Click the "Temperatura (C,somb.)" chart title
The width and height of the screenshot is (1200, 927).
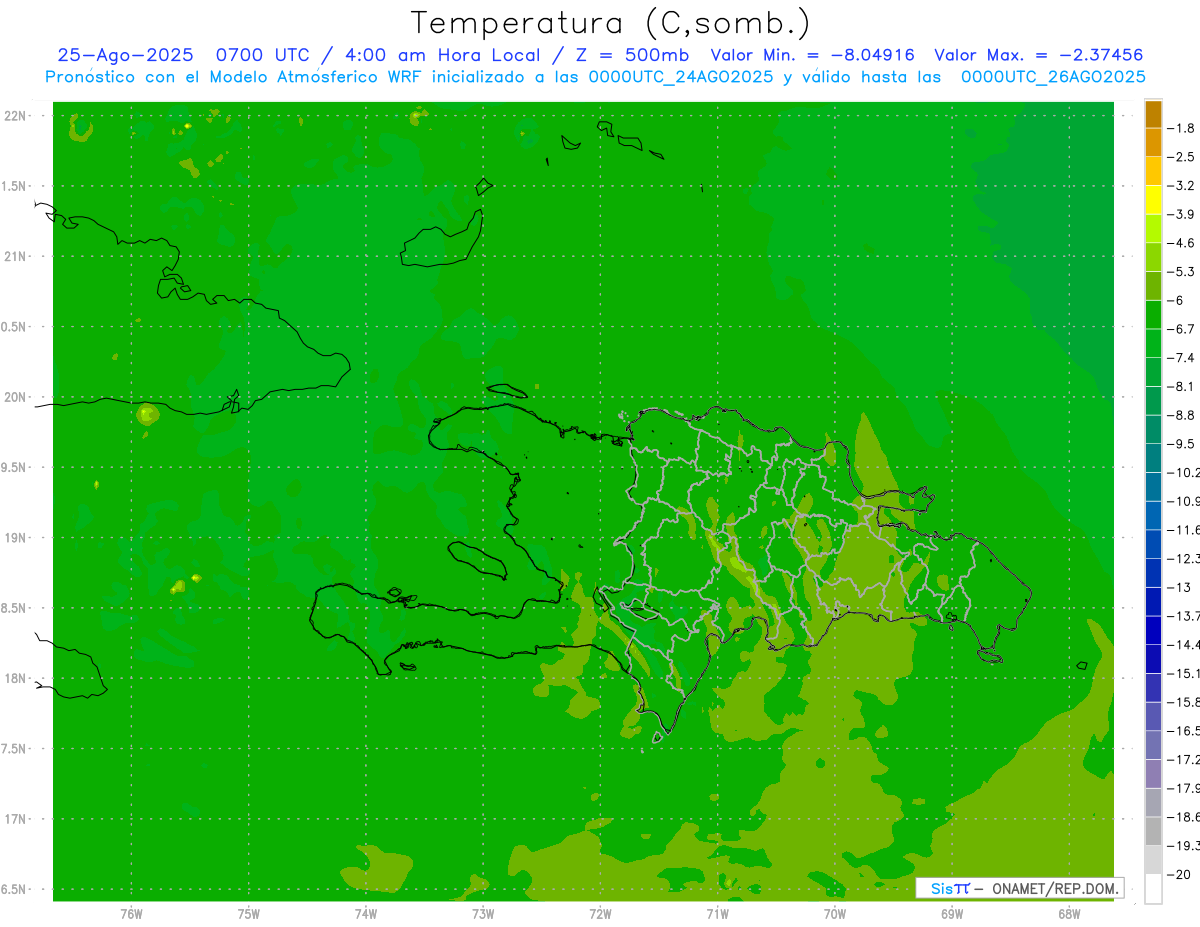[x=610, y=24]
